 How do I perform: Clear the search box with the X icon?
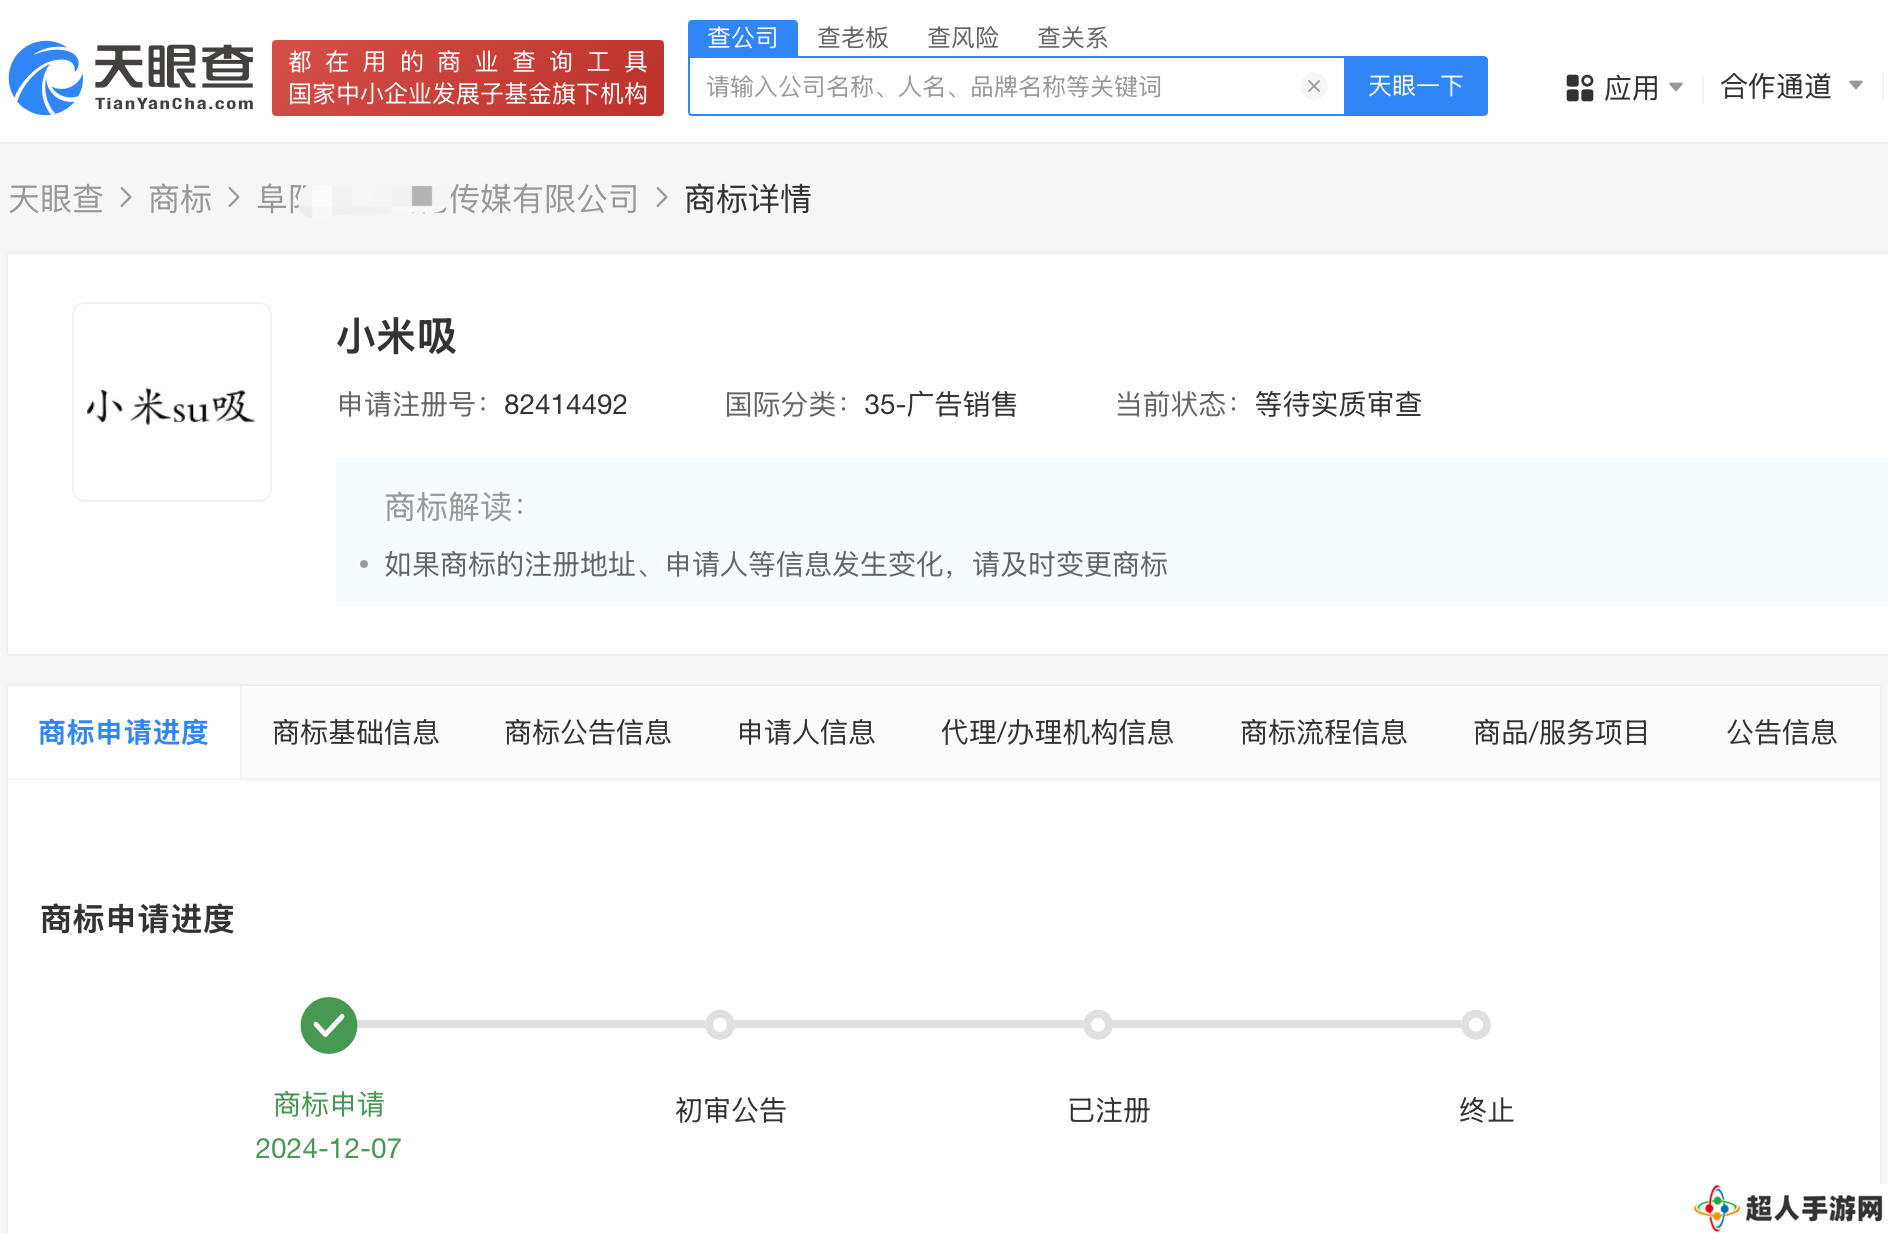(x=1314, y=86)
